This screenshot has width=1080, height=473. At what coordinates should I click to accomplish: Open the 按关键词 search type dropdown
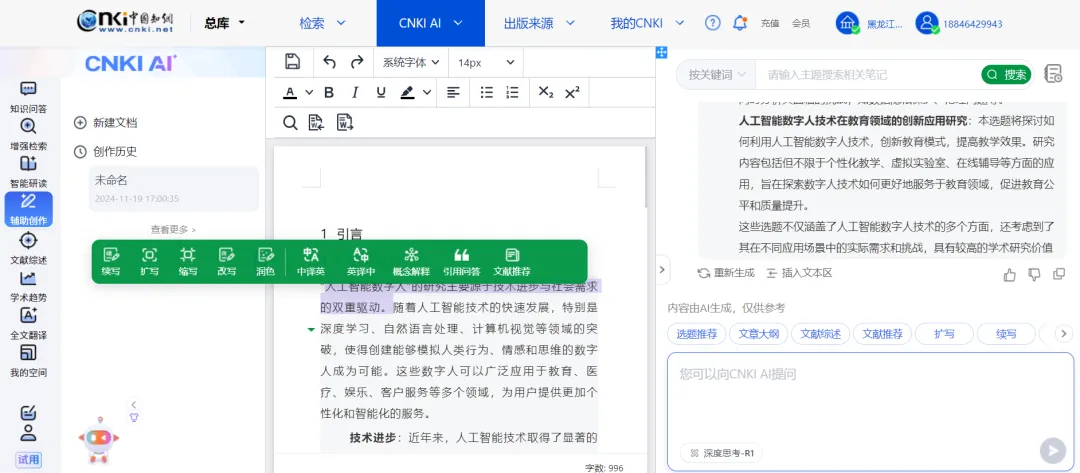coord(716,74)
